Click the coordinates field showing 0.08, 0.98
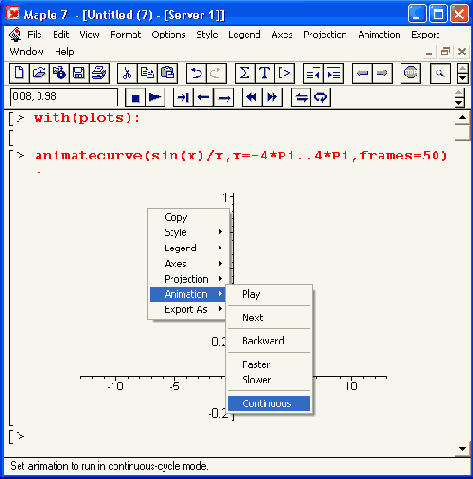Image resolution: width=473 pixels, height=479 pixels. click(64, 97)
